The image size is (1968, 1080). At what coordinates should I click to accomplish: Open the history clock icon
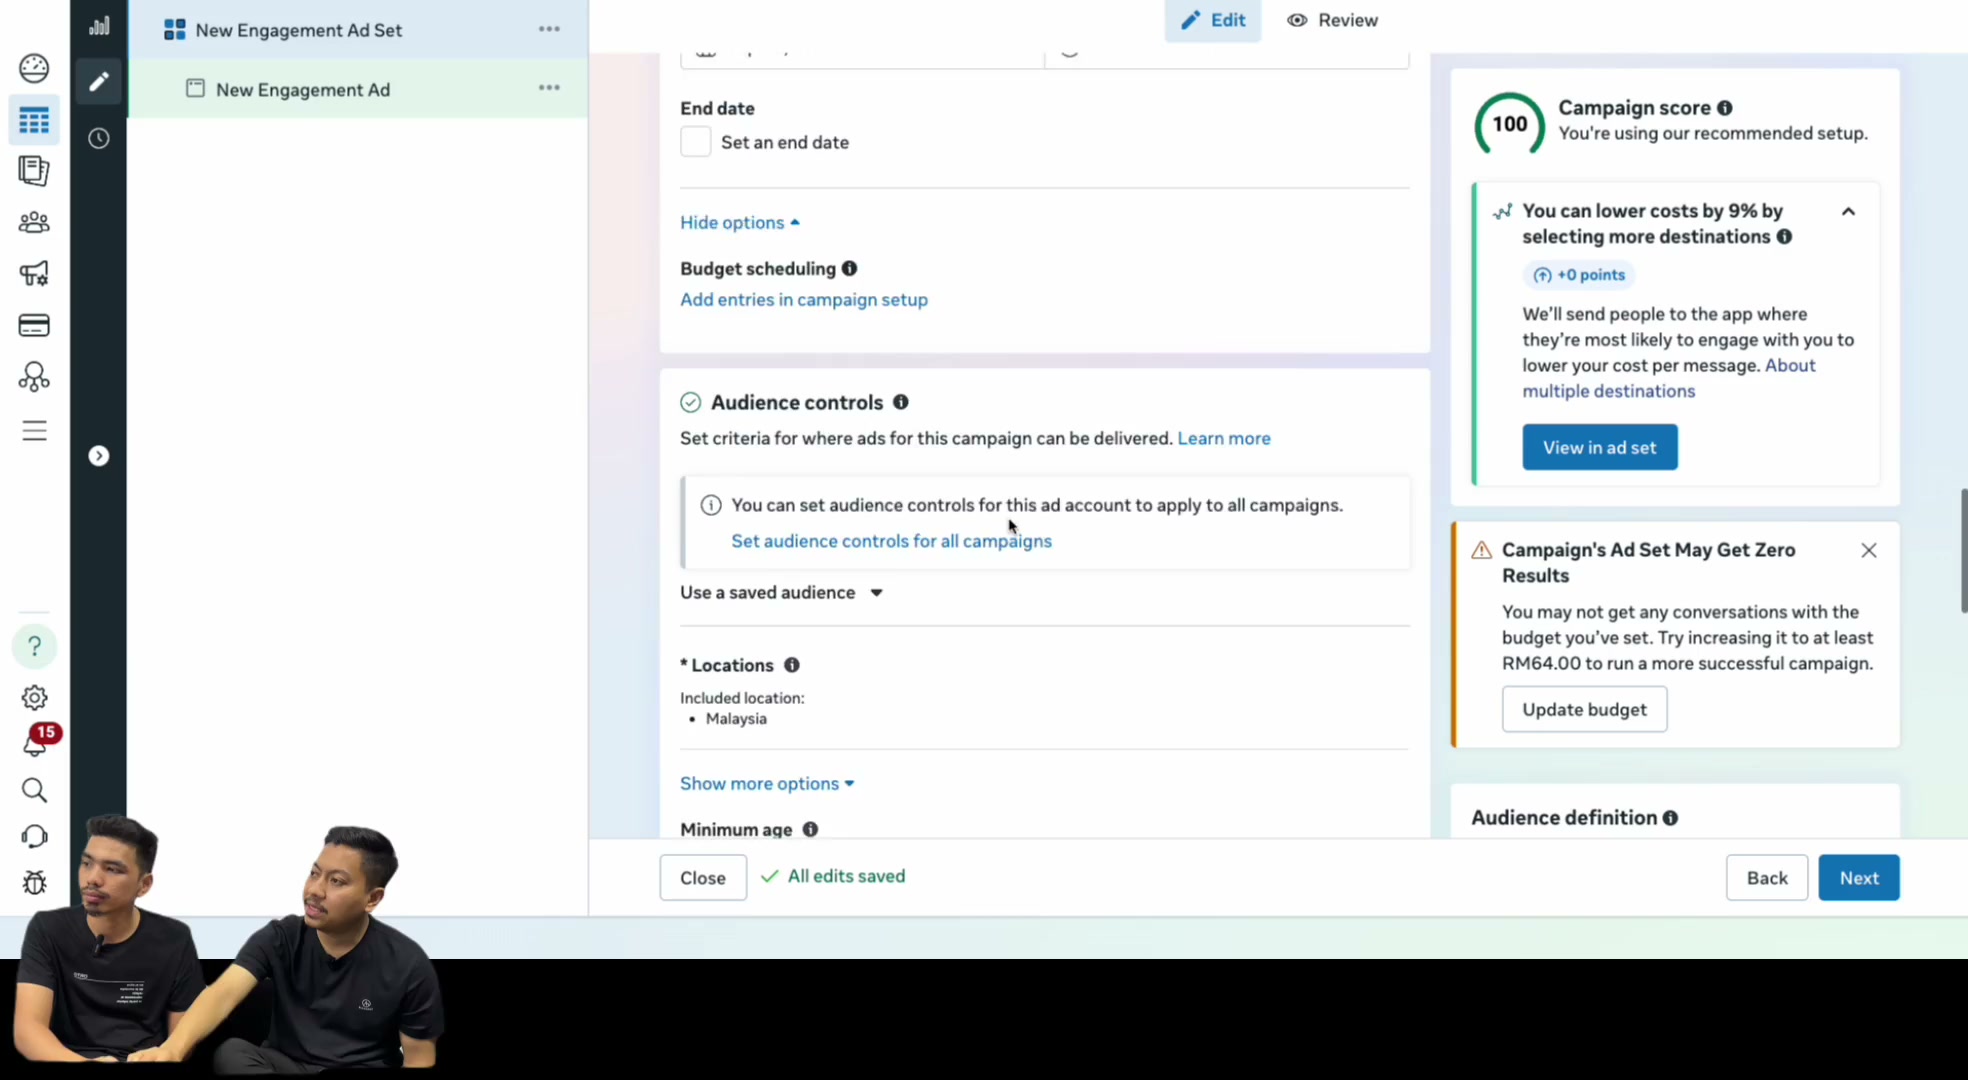[x=98, y=138]
